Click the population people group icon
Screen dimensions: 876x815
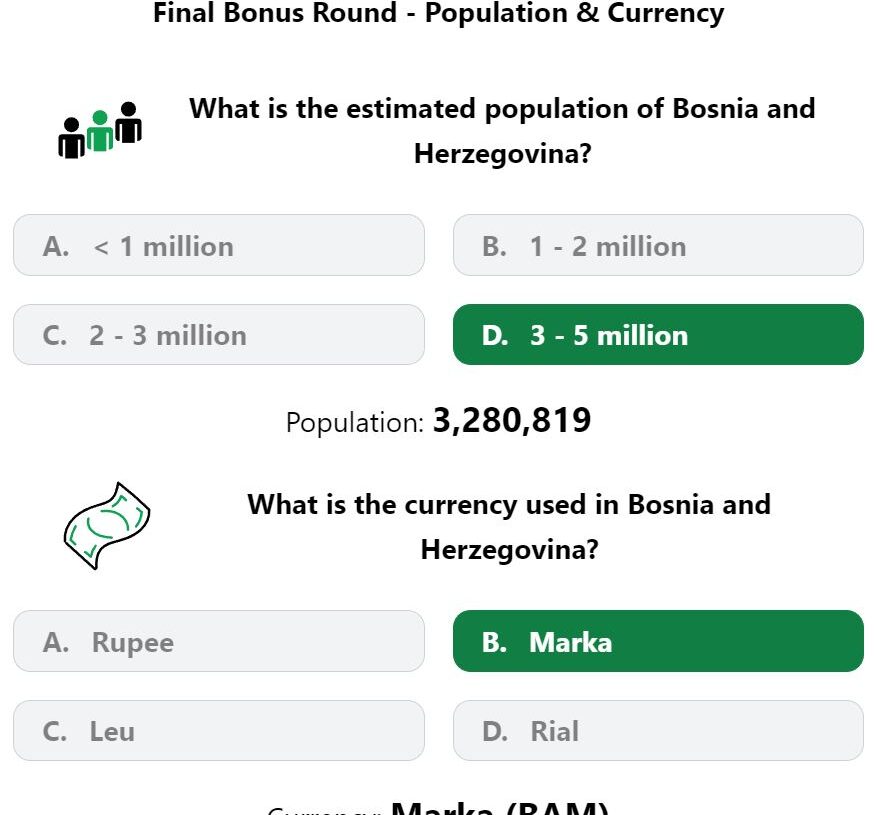coord(100,131)
